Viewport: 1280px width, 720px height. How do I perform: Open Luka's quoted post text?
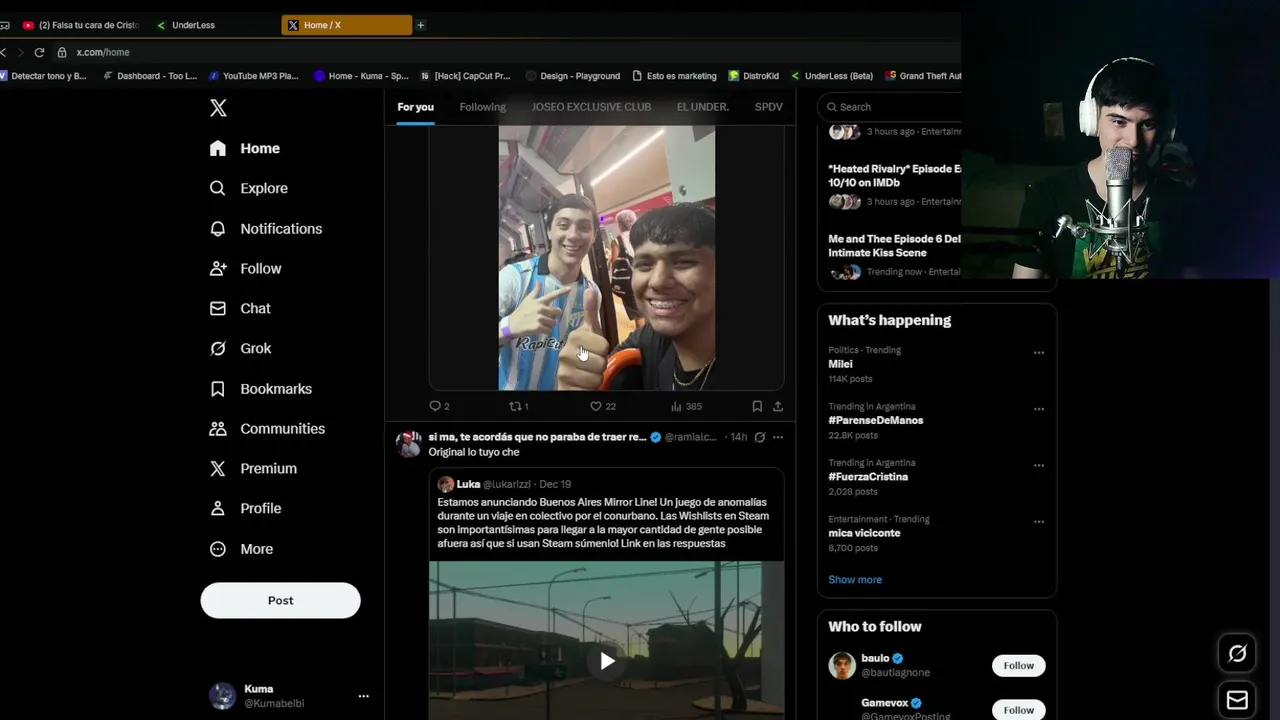click(603, 523)
